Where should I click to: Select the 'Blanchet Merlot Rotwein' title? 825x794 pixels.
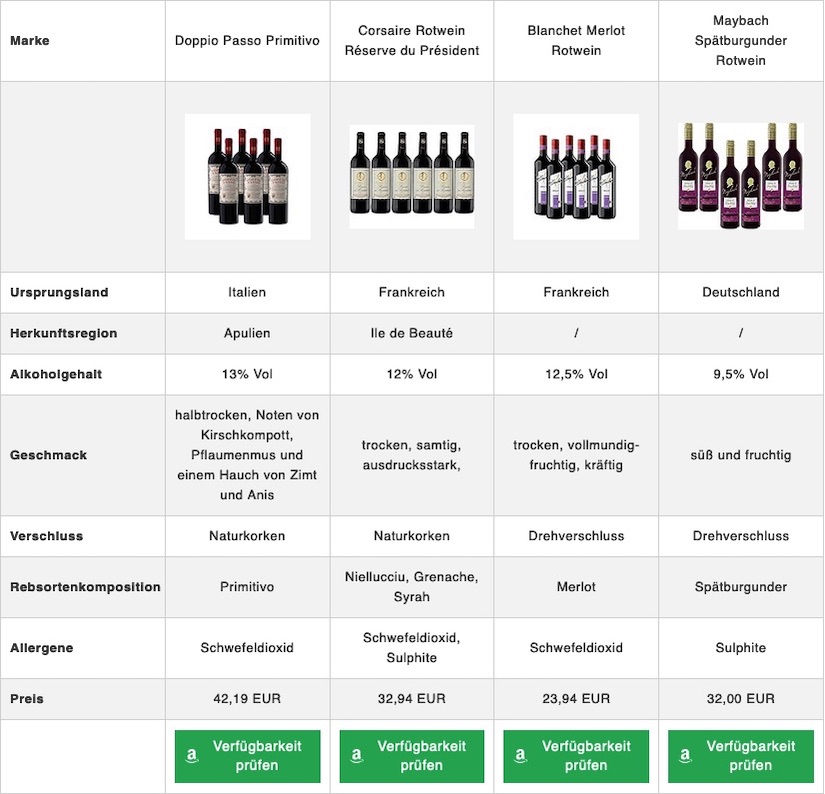click(x=576, y=41)
